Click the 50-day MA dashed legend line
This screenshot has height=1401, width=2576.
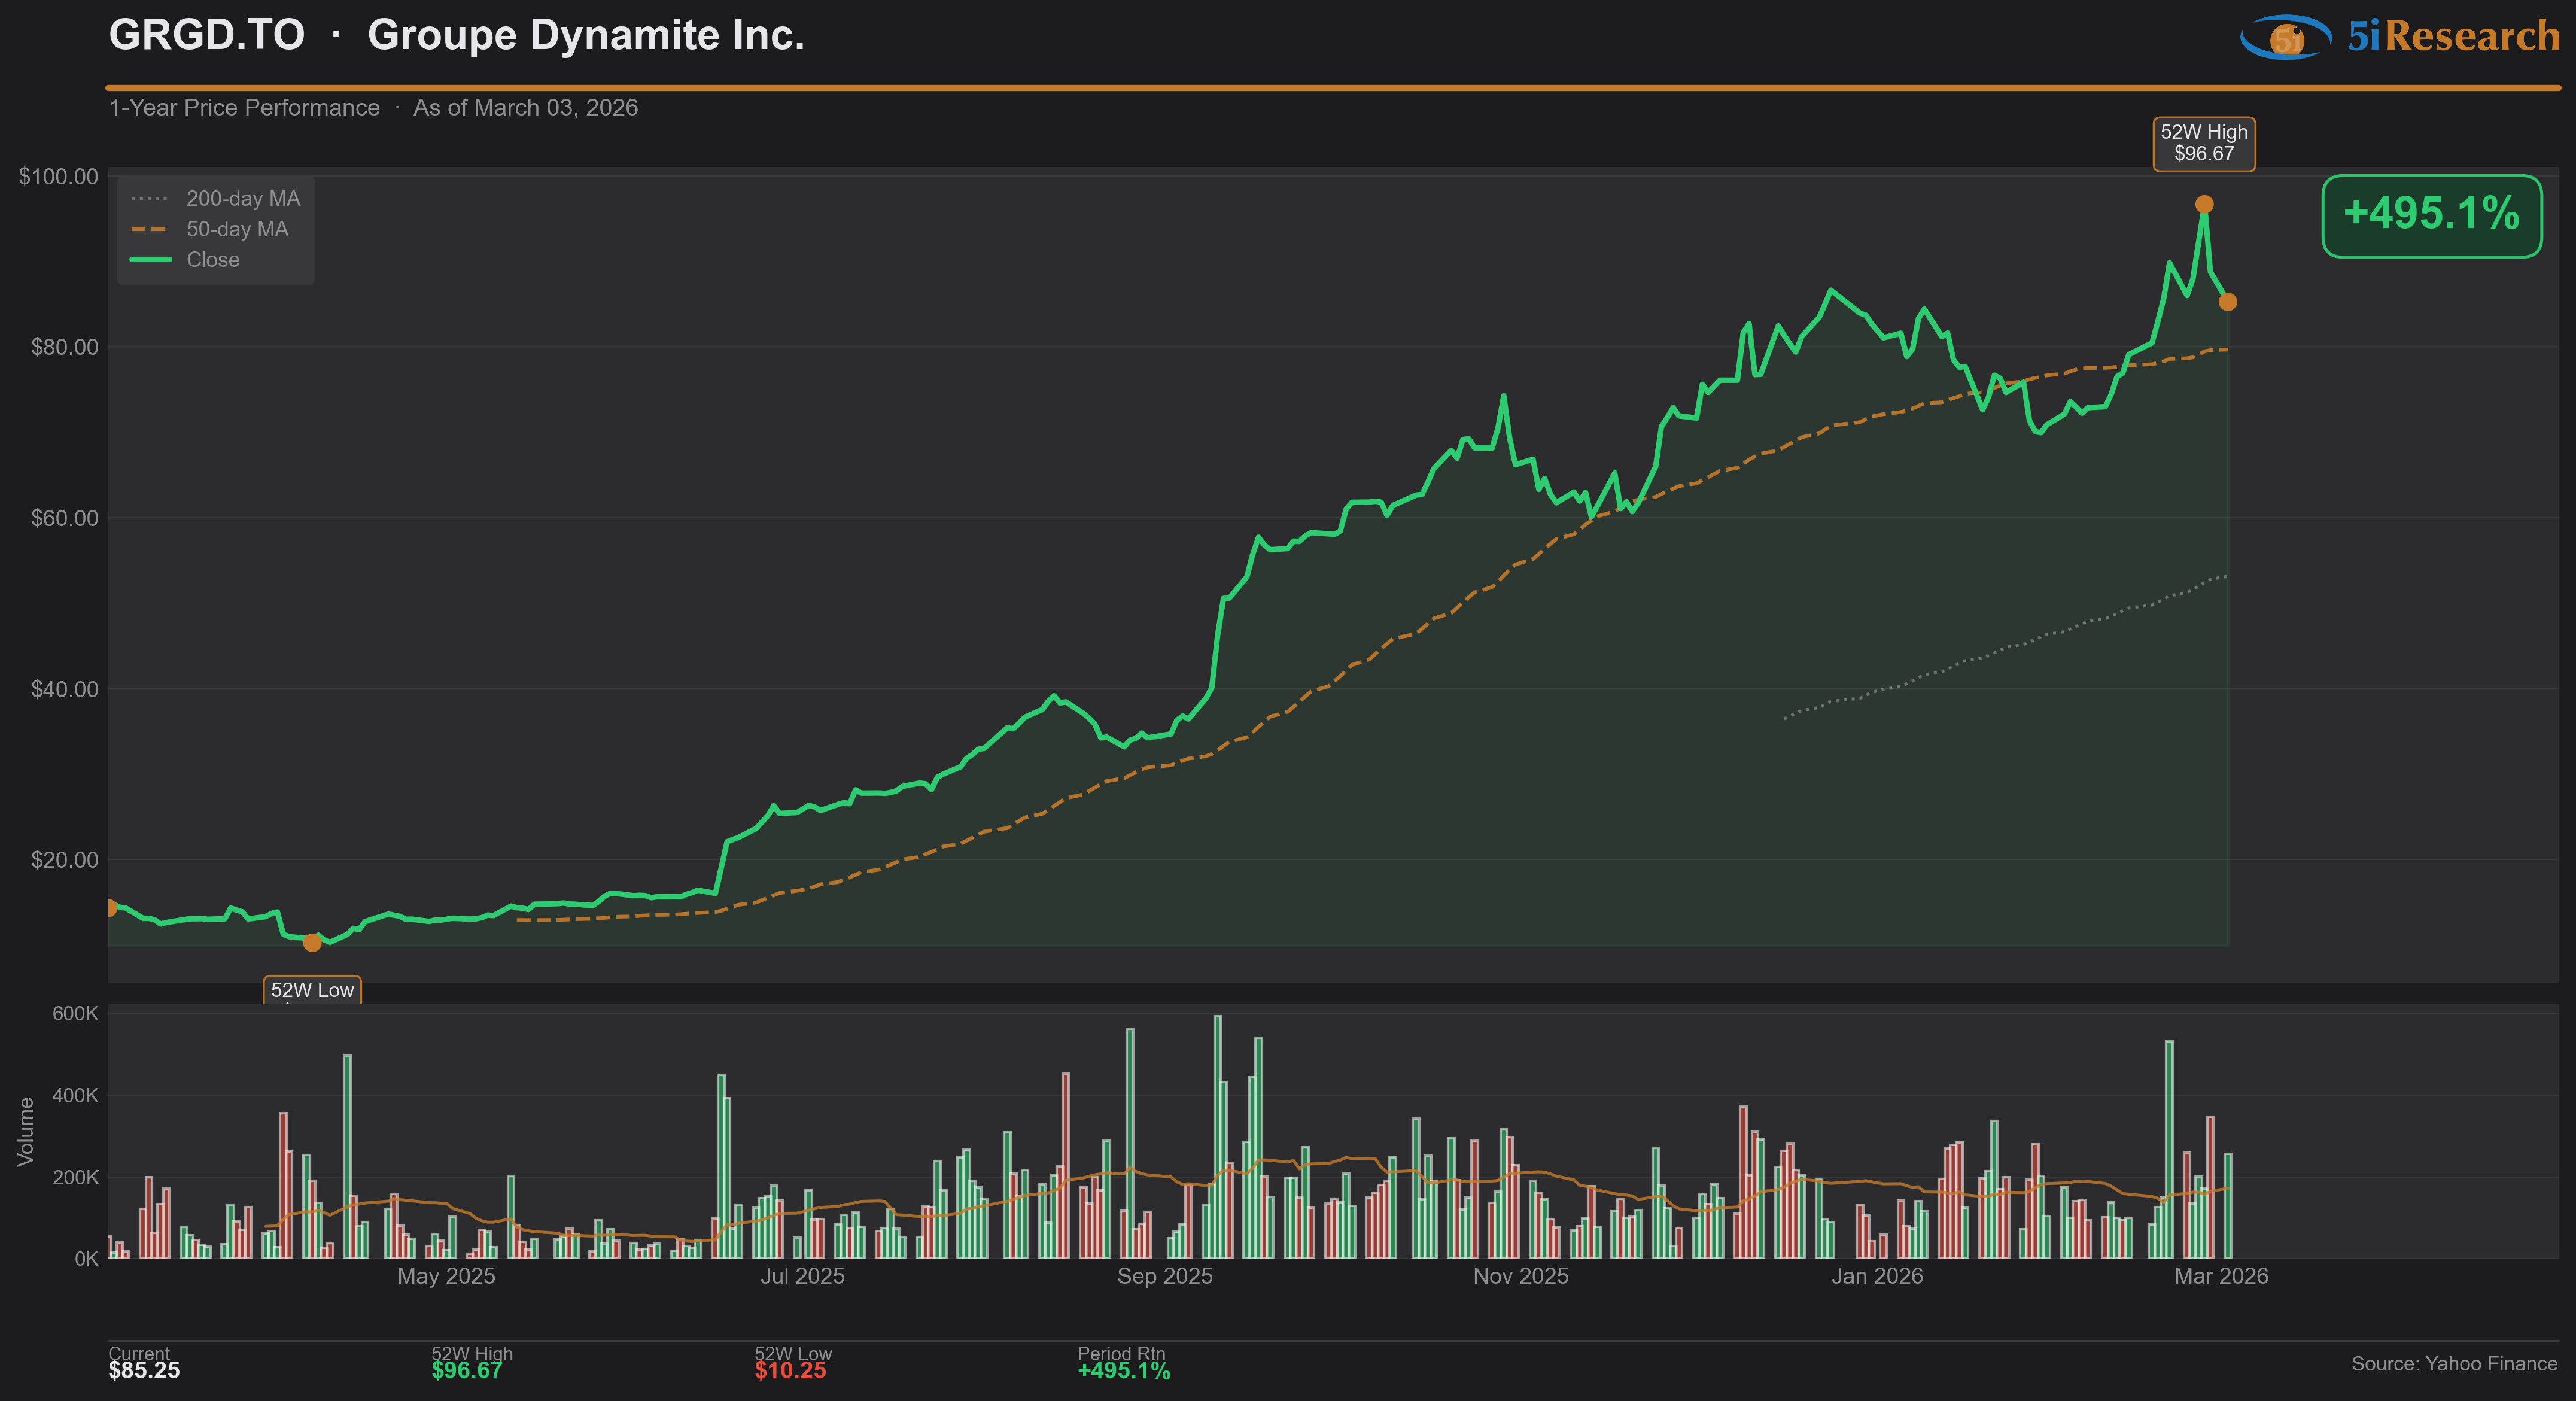tap(150, 230)
